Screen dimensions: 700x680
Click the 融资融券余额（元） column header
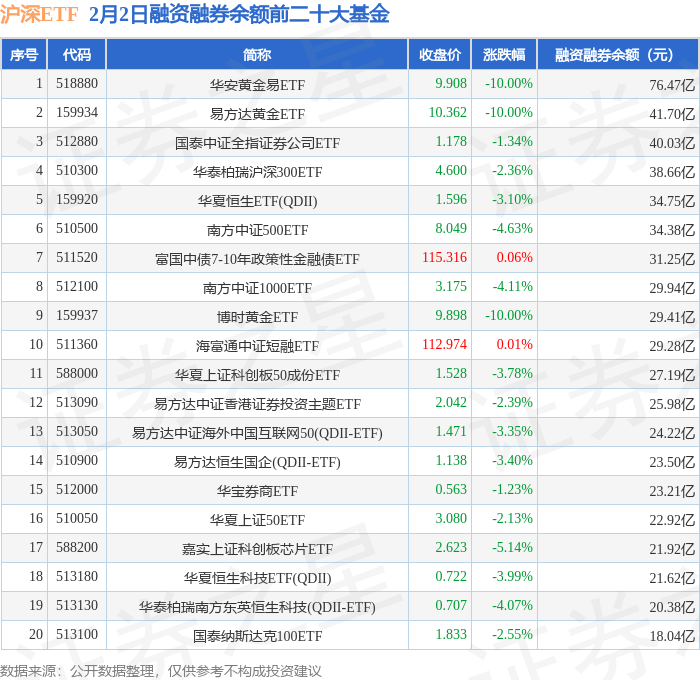[x=618, y=54]
